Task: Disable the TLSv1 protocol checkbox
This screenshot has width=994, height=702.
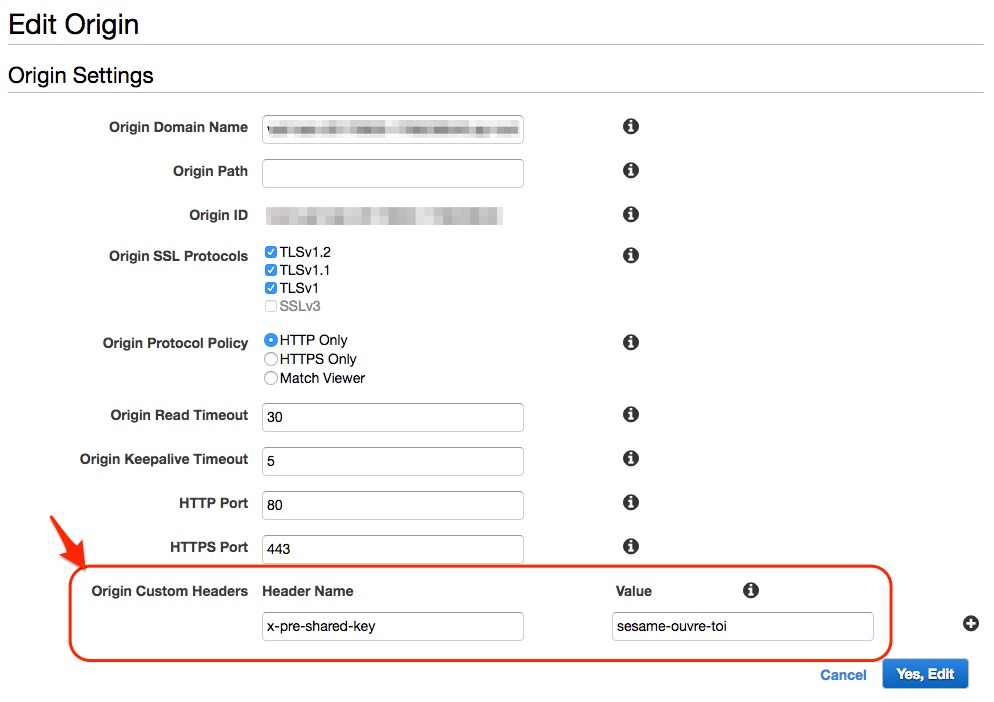Action: [x=271, y=288]
